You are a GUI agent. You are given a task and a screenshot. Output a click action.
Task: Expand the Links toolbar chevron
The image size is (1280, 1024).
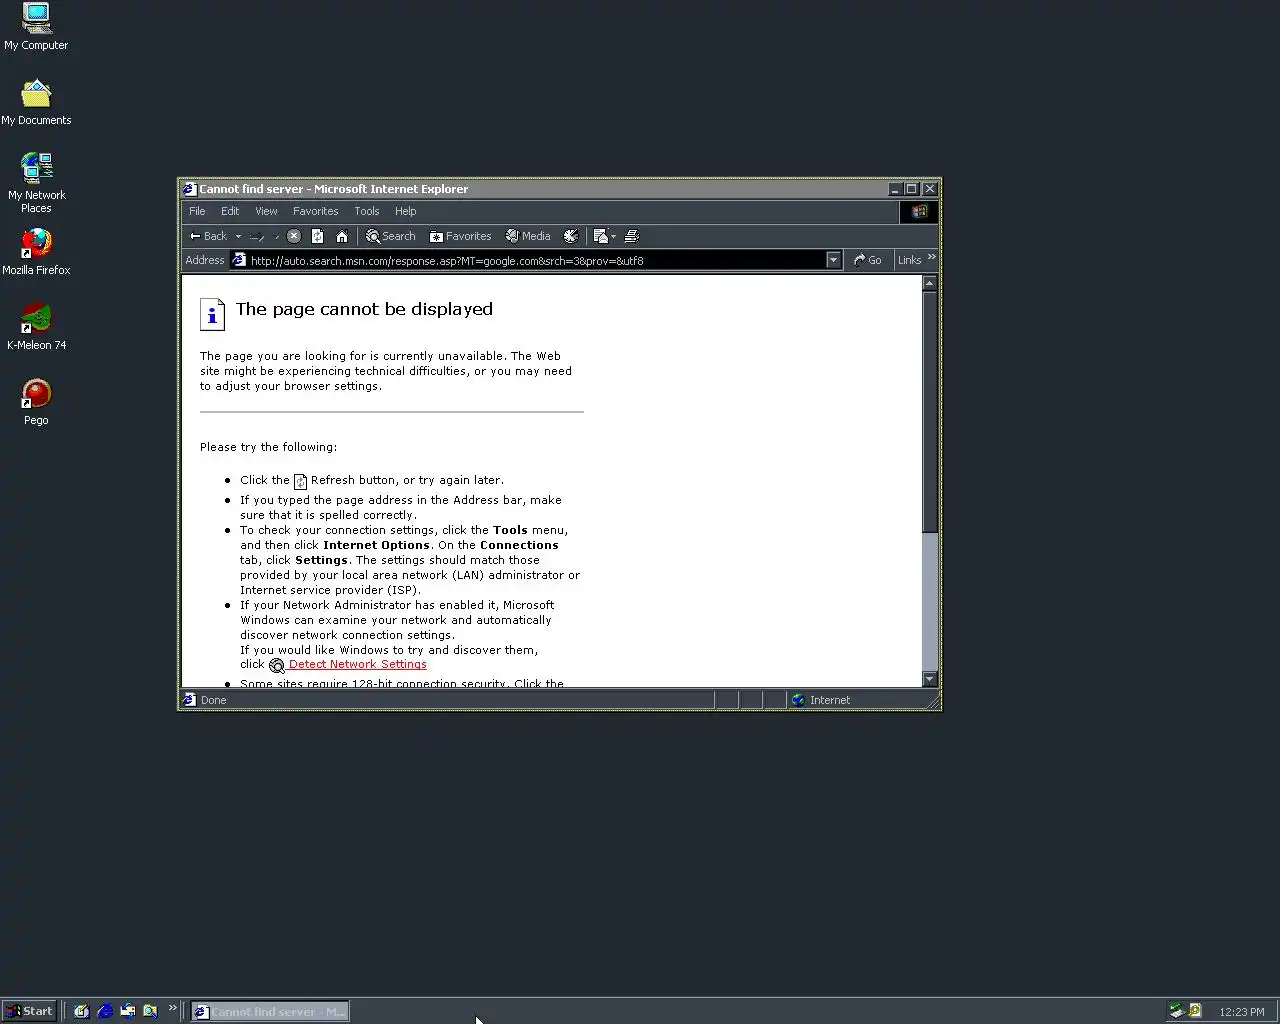(932, 257)
